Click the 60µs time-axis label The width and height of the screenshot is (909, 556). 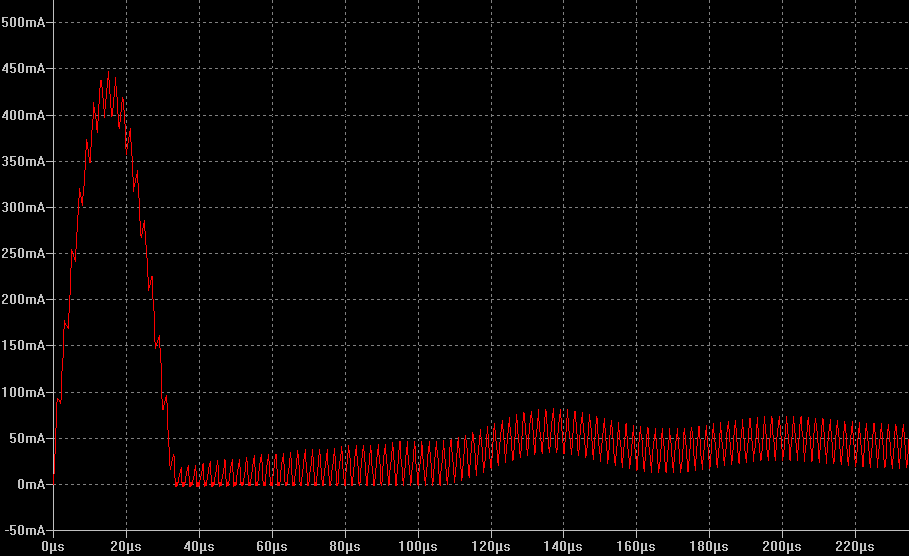[x=272, y=546]
